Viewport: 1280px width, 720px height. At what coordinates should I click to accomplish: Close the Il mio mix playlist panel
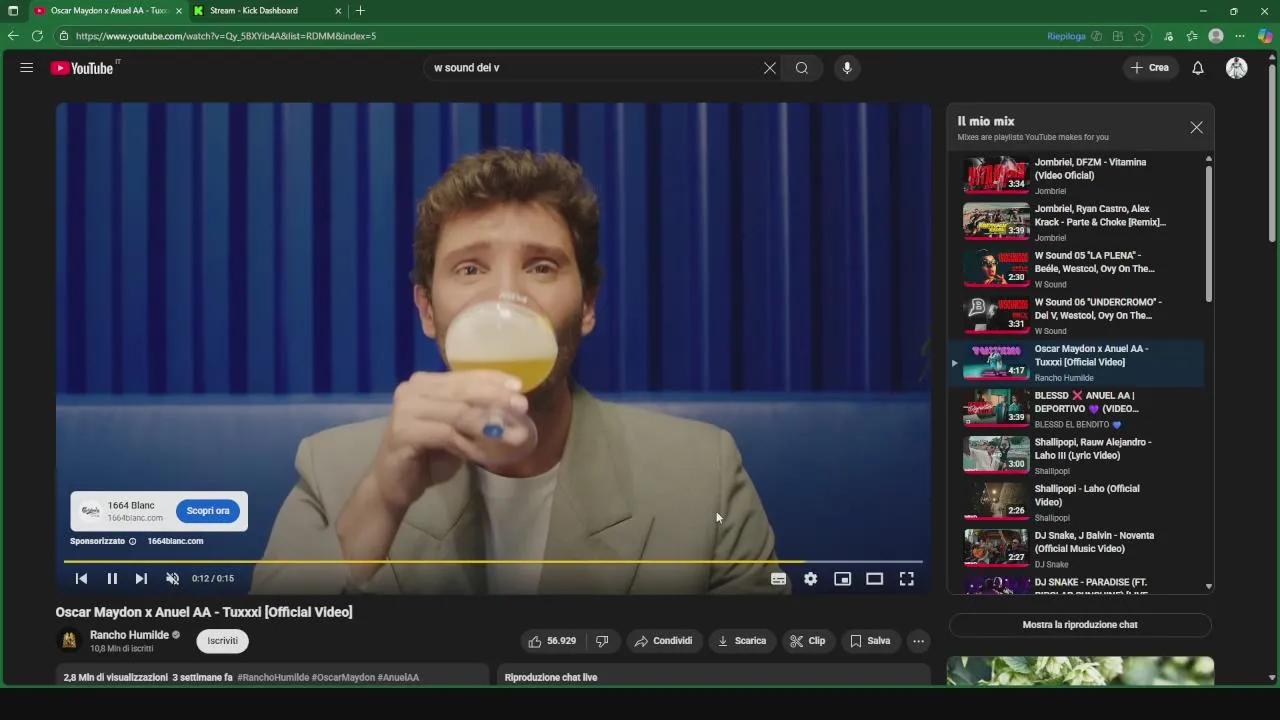coord(1196,128)
